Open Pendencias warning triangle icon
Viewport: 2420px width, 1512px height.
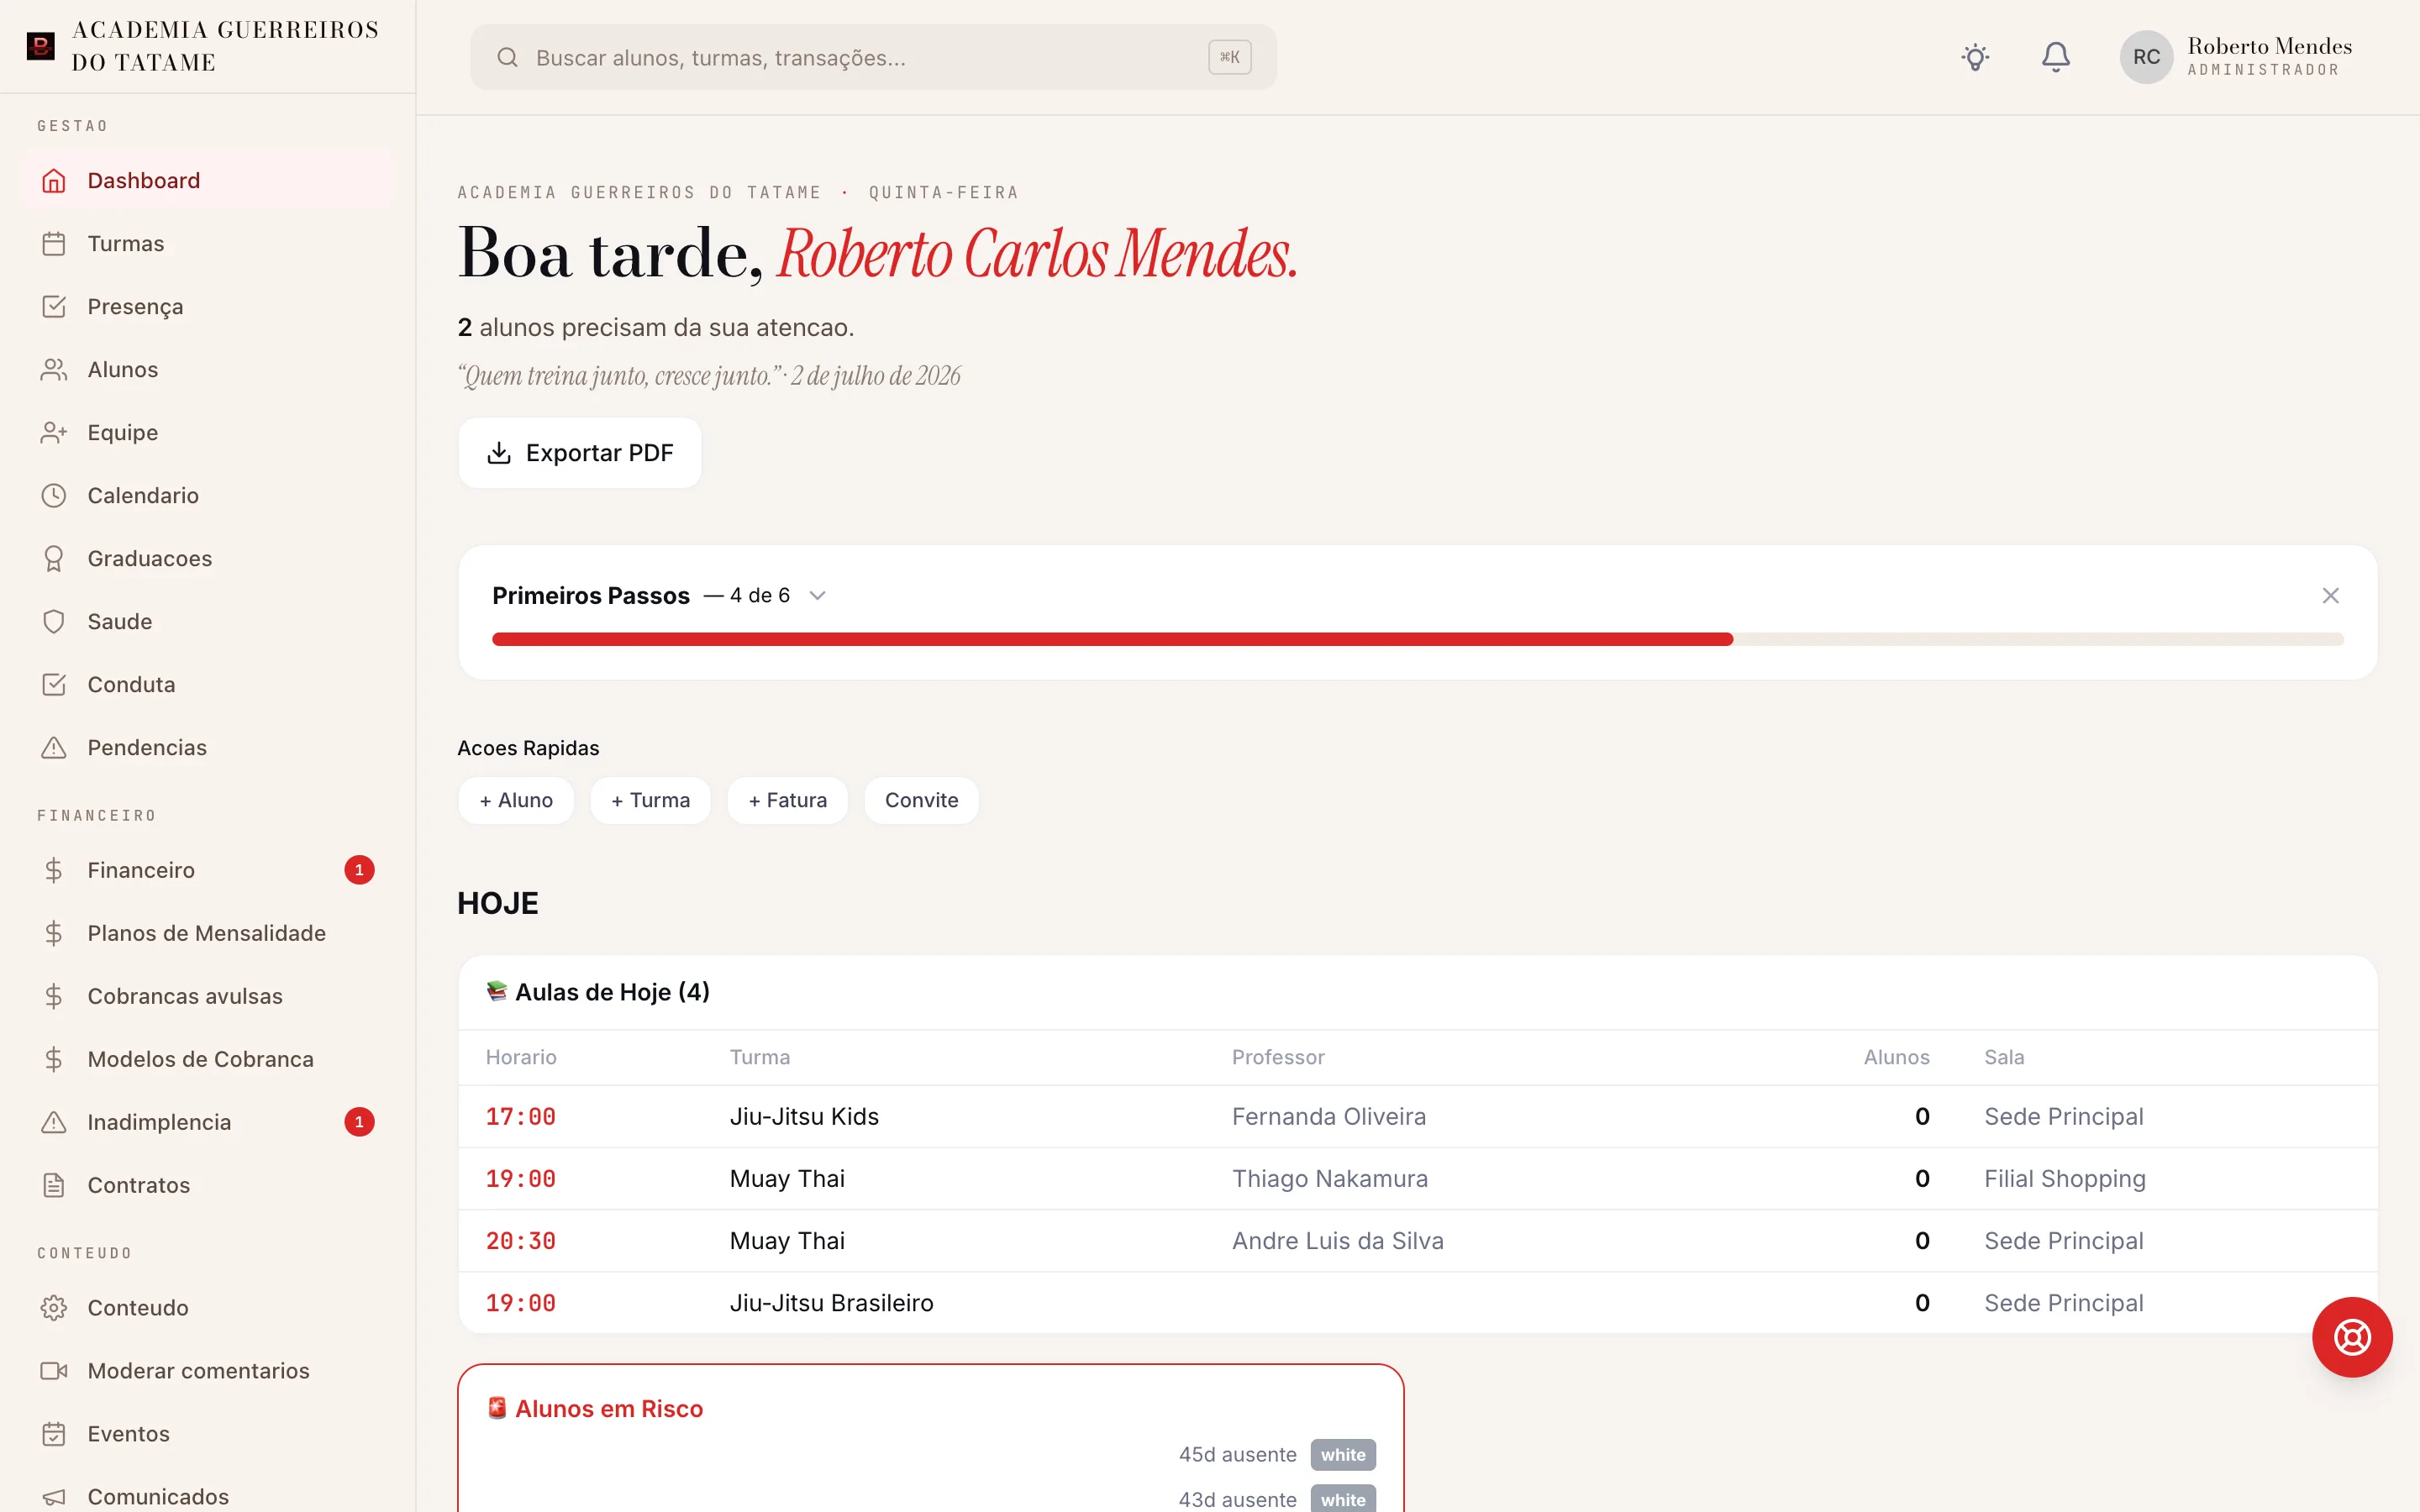[54, 748]
